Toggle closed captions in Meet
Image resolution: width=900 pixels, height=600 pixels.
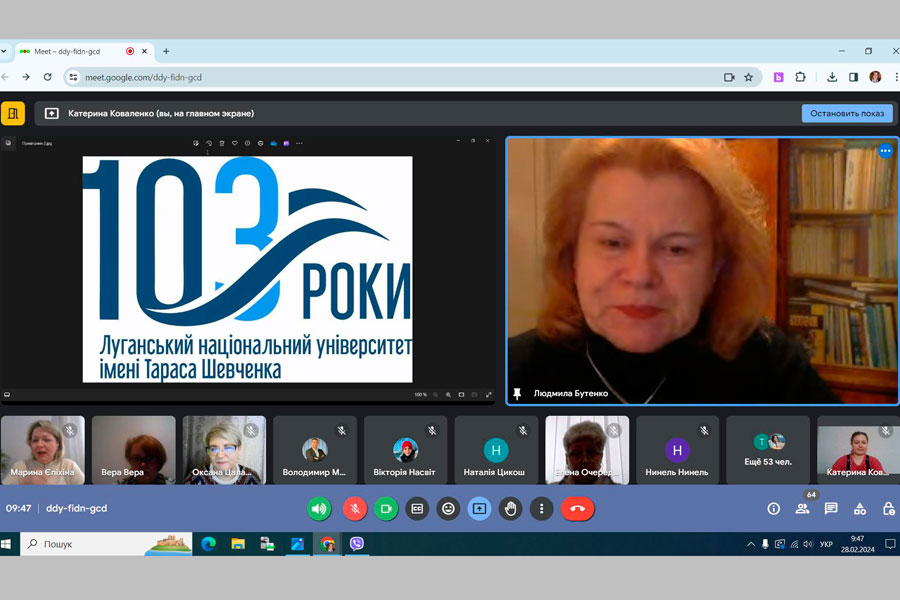click(x=417, y=509)
